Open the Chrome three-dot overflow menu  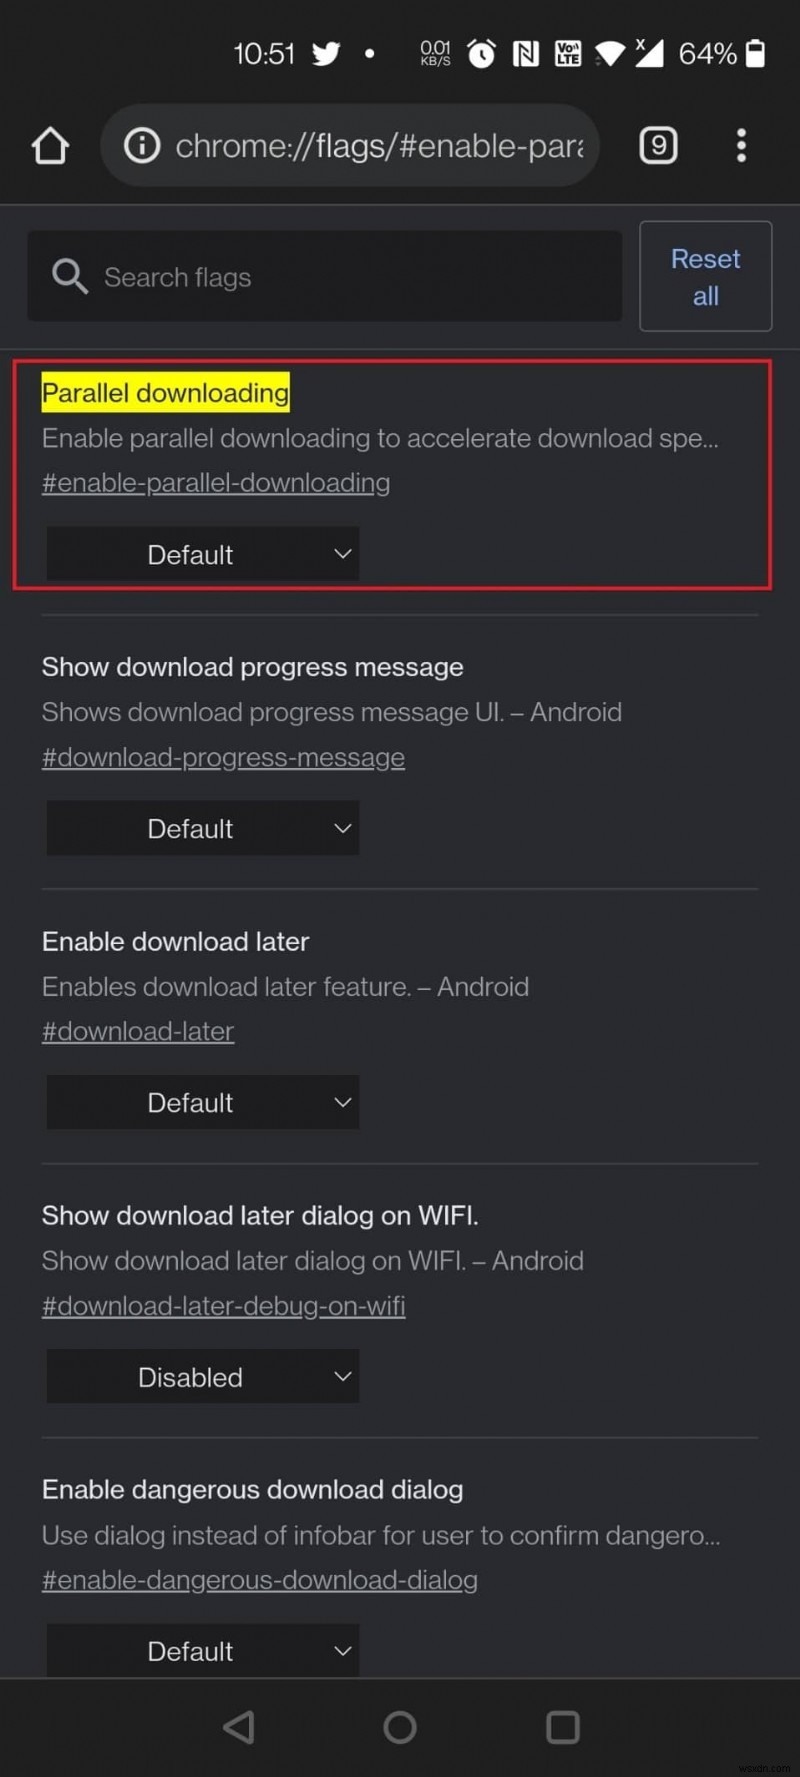(741, 145)
